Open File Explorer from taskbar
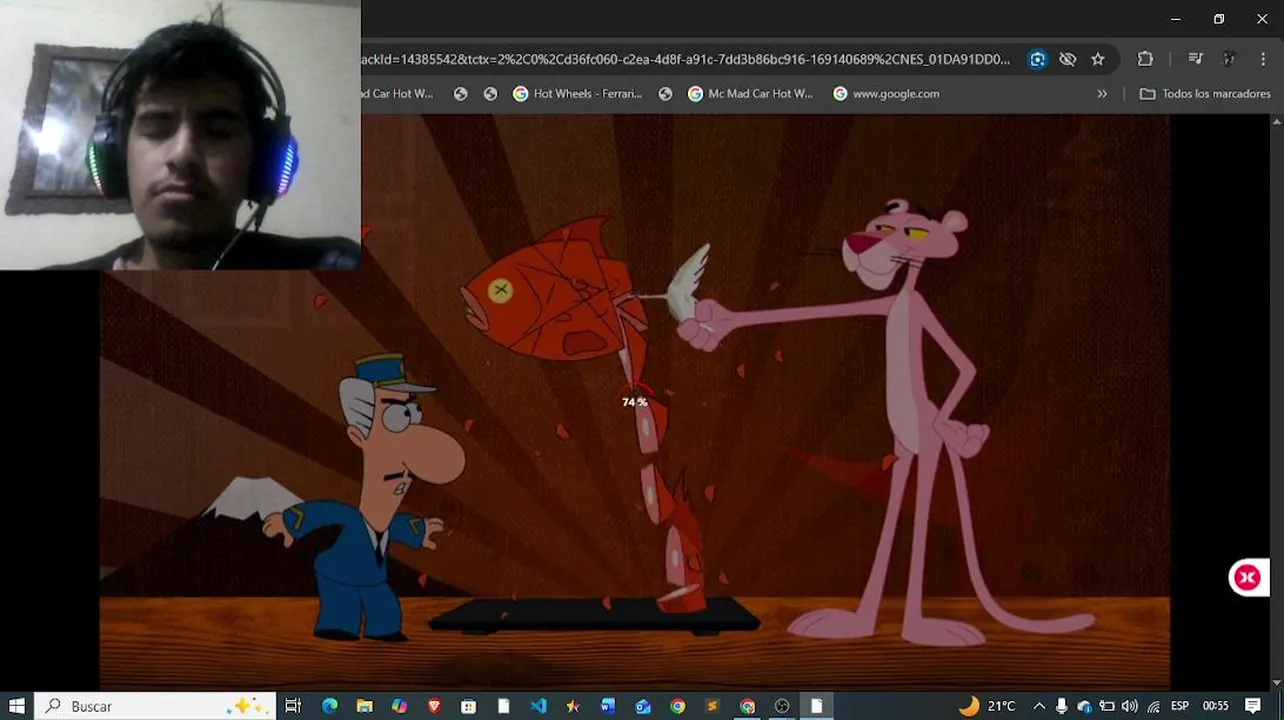The height and width of the screenshot is (720, 1284). [x=364, y=706]
